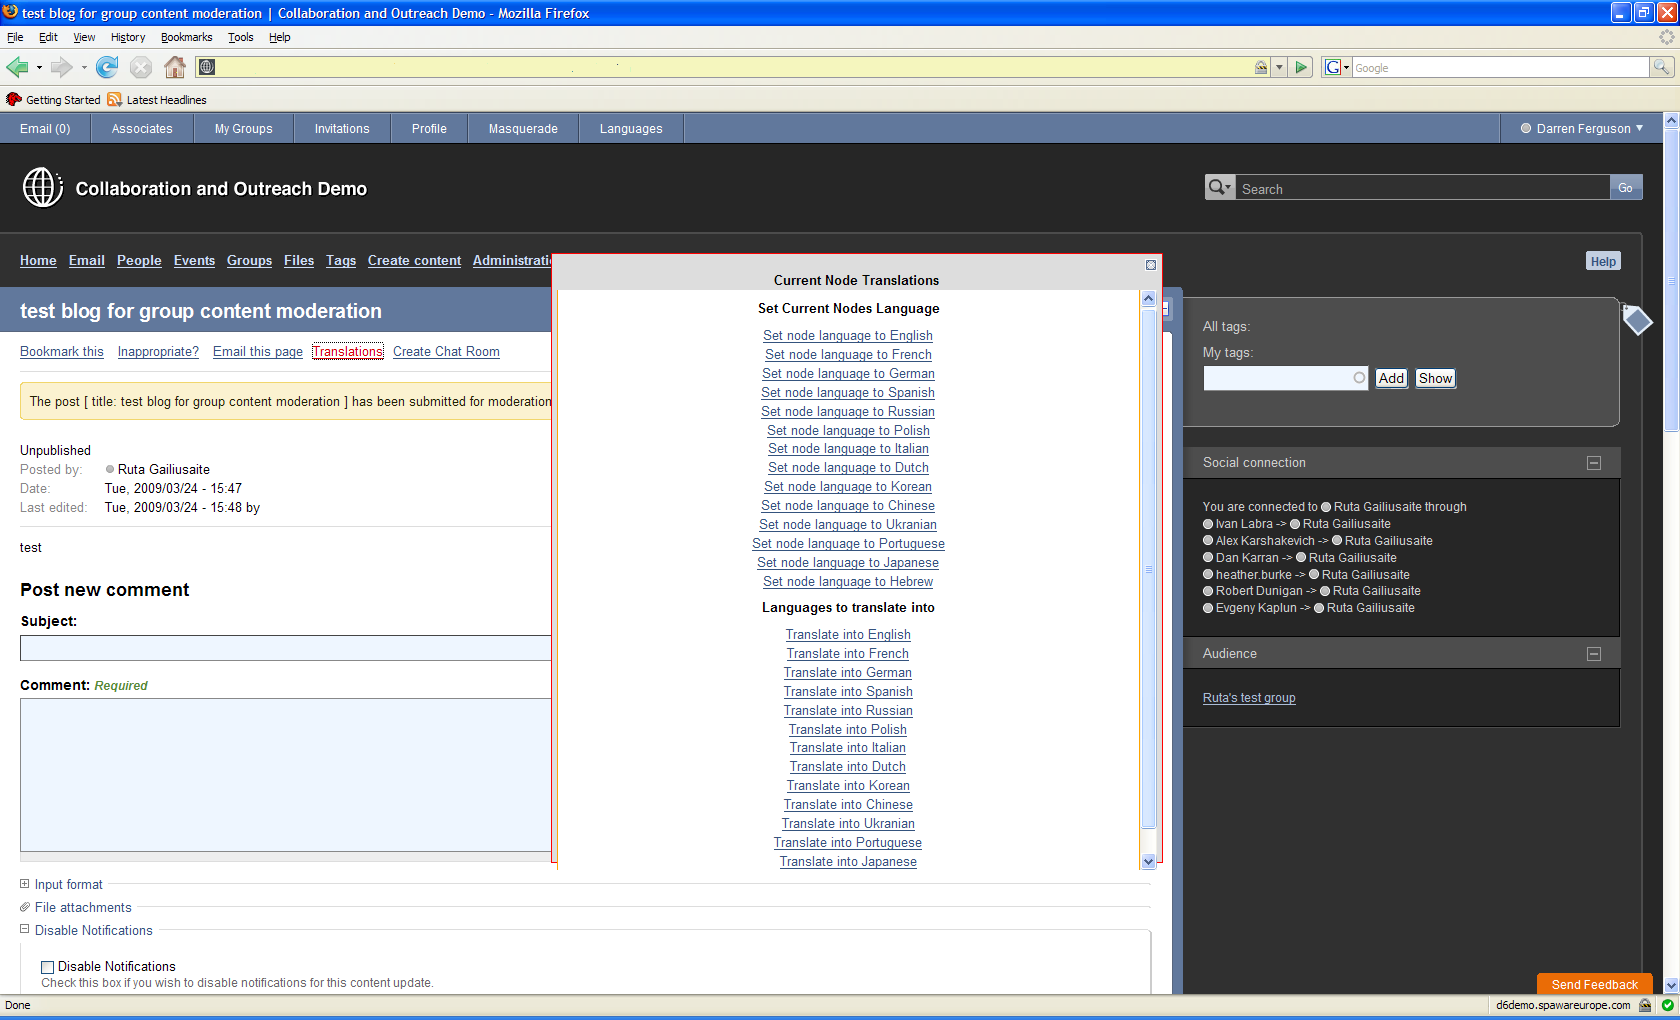Screen dimensions: 1680x1020
Task: Collapse the Audience panel
Action: 1594,654
